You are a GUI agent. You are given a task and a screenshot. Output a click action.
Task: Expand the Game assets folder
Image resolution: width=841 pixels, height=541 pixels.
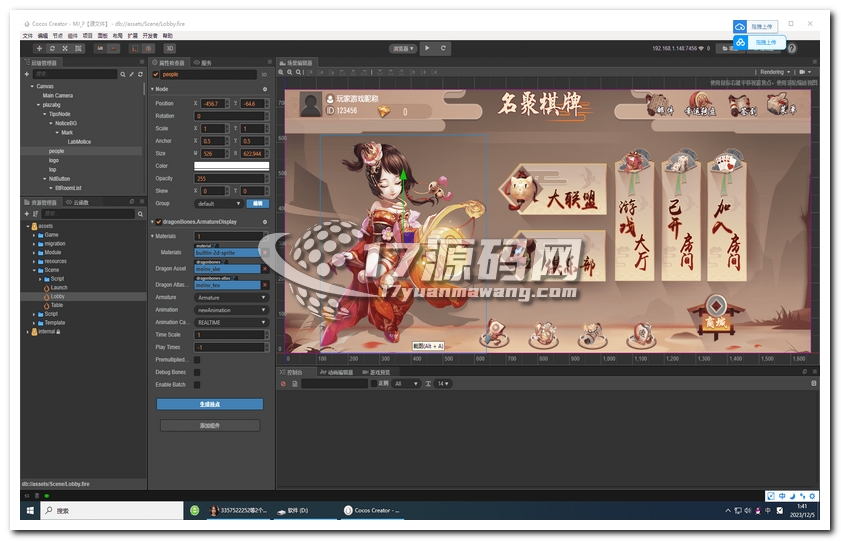click(x=34, y=235)
